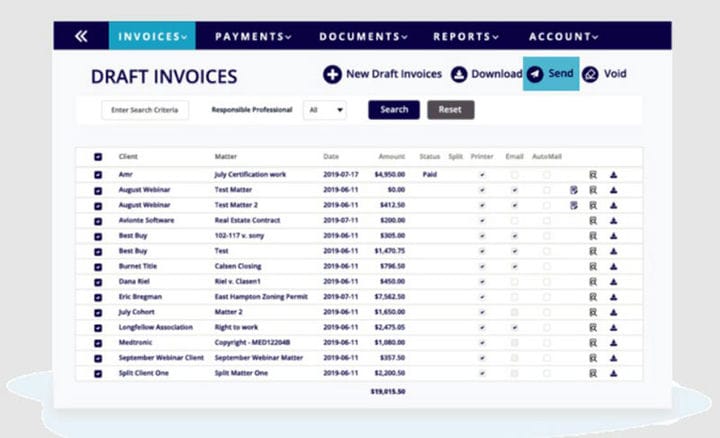This screenshot has width=720, height=438.
Task: Sort table by Matter column header
Action: pos(226,157)
